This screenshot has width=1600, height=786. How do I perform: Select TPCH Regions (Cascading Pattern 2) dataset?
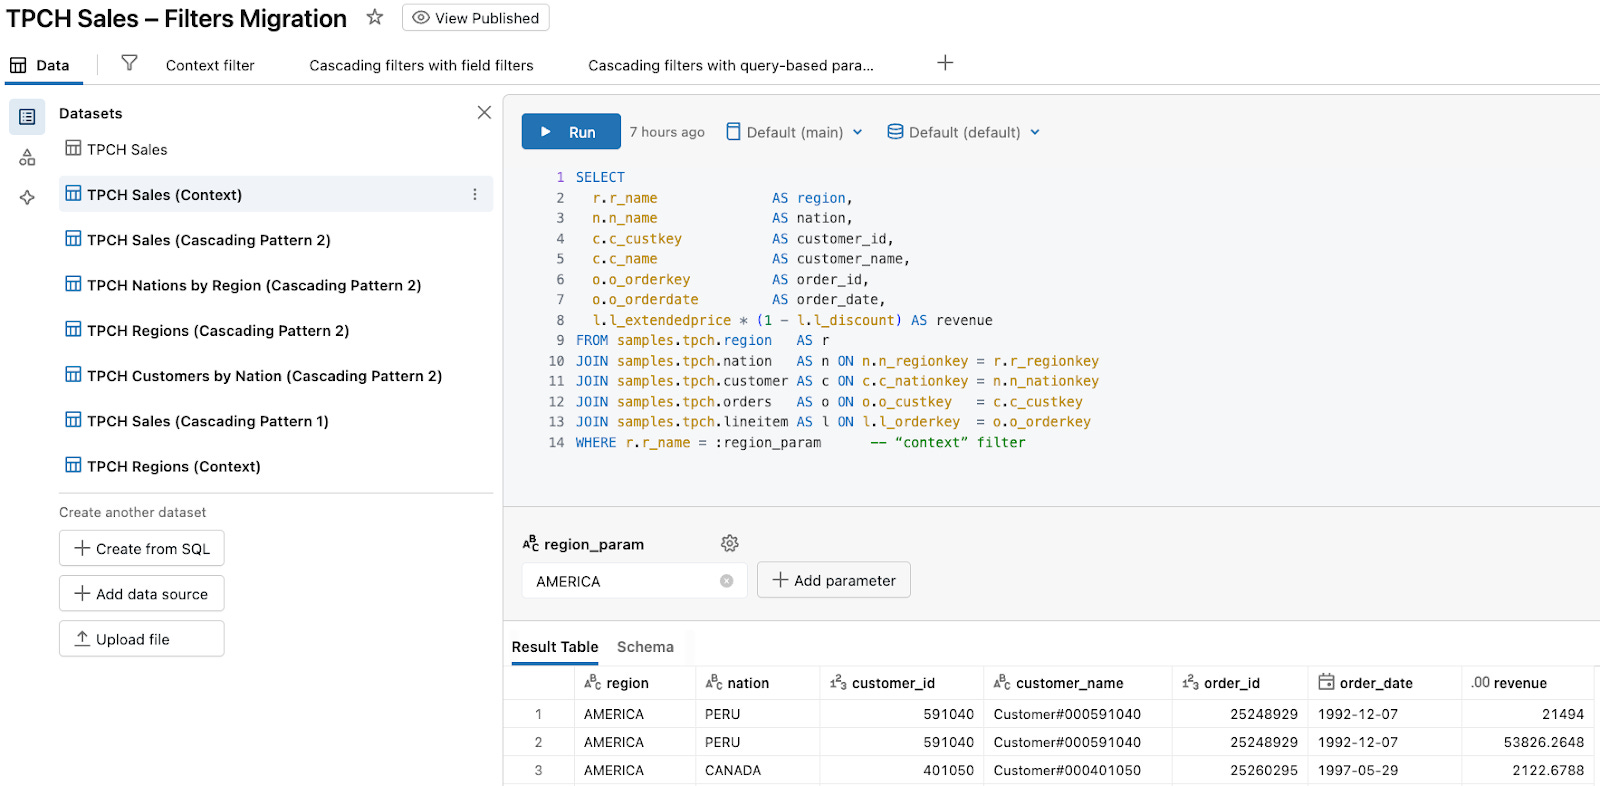[275, 330]
